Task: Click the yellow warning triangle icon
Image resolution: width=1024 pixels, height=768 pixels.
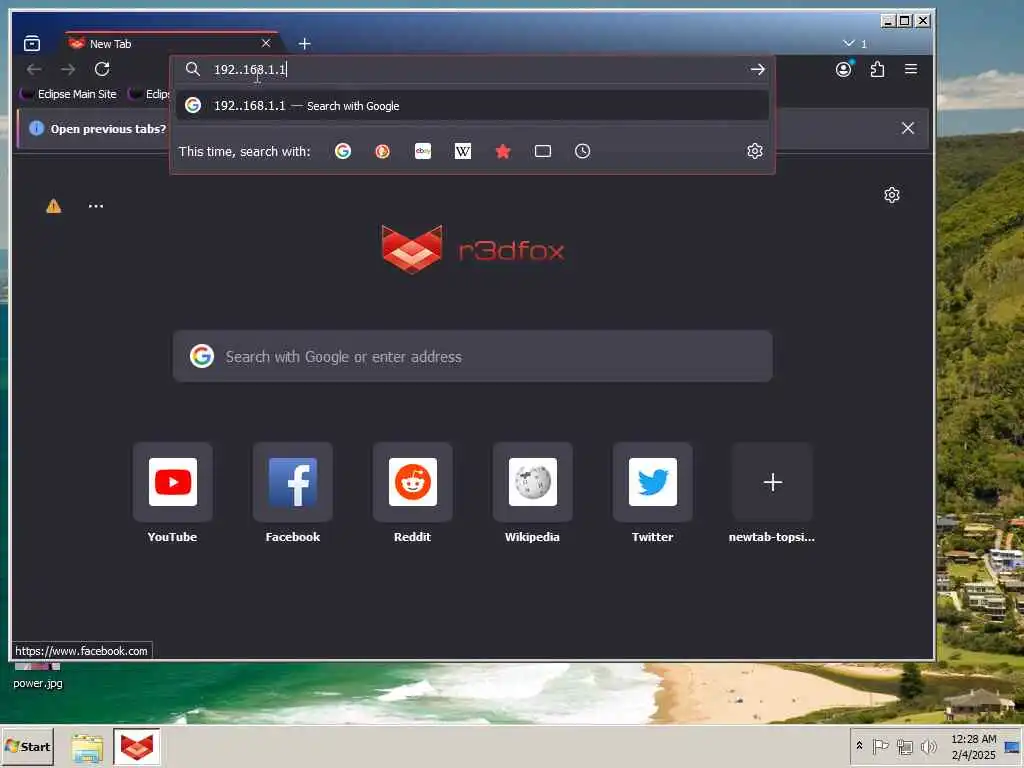Action: coord(54,206)
